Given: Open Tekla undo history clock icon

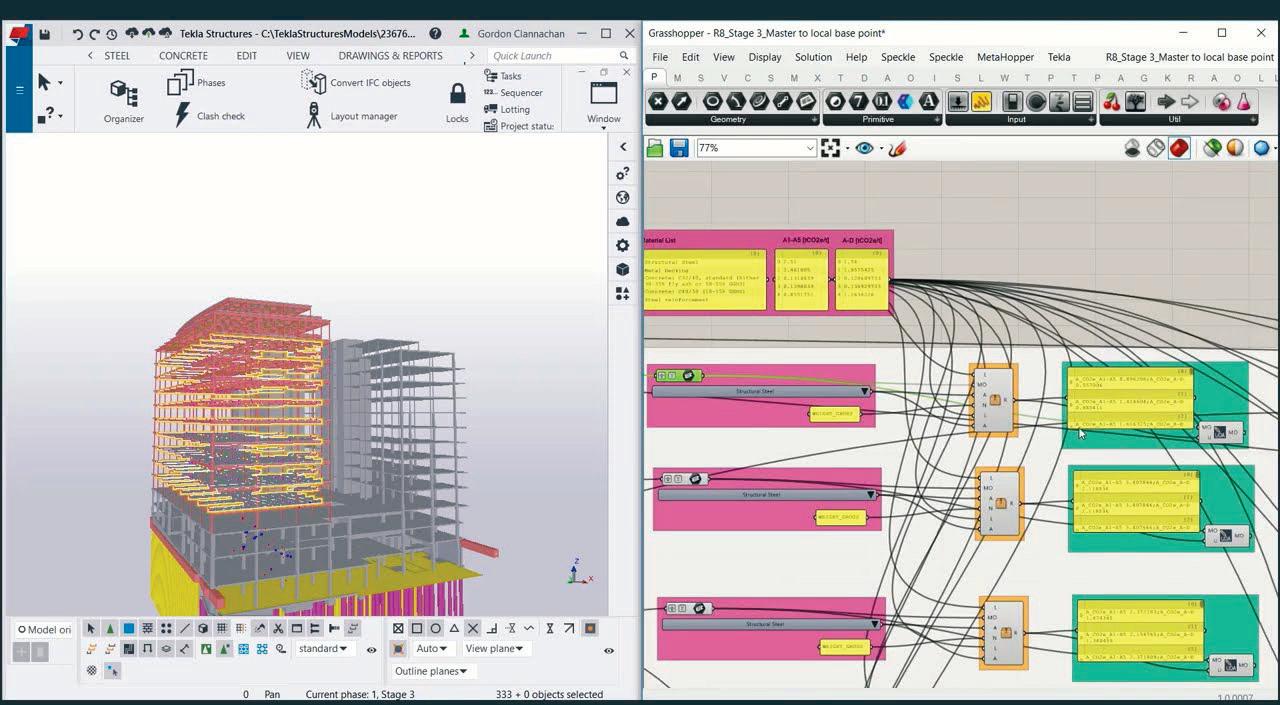Looking at the screenshot, I should click(x=111, y=34).
